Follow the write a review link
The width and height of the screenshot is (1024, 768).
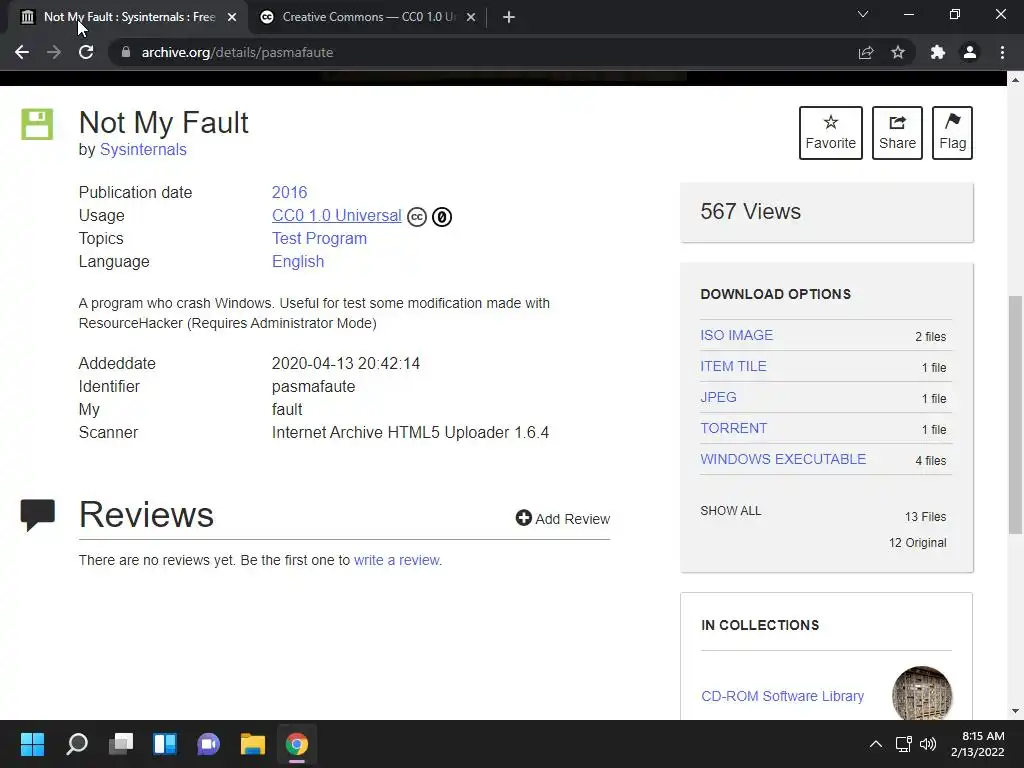tap(396, 560)
